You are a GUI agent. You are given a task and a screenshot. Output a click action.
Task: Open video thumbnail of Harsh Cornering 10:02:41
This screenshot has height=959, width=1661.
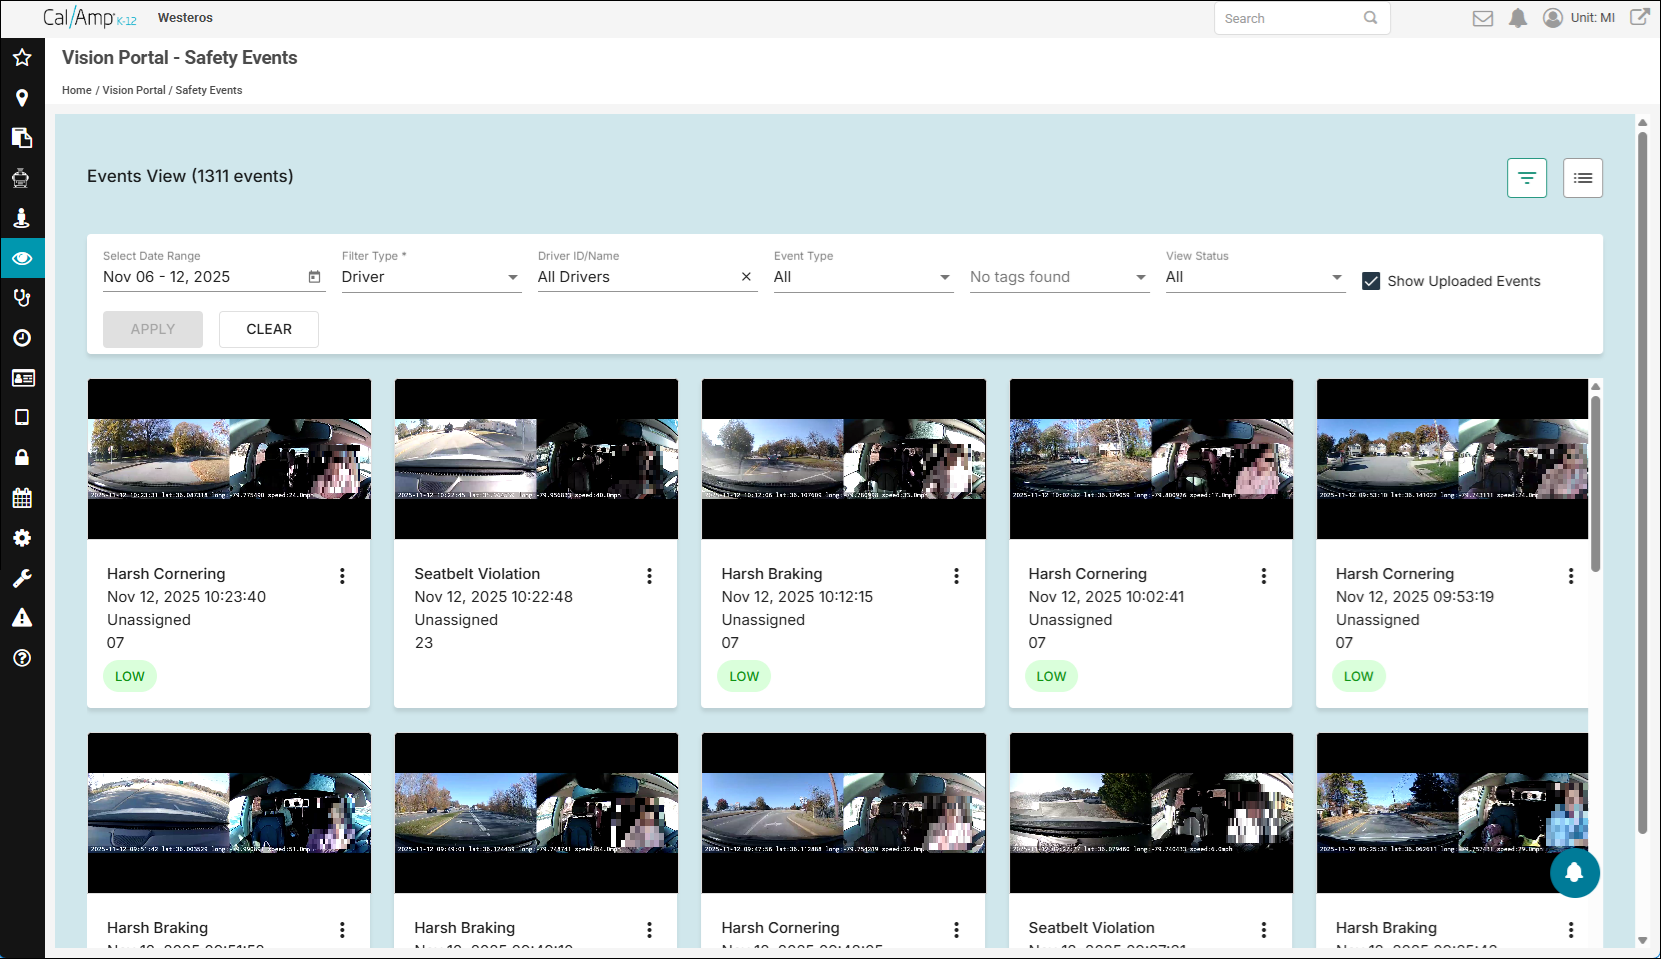[1151, 459]
